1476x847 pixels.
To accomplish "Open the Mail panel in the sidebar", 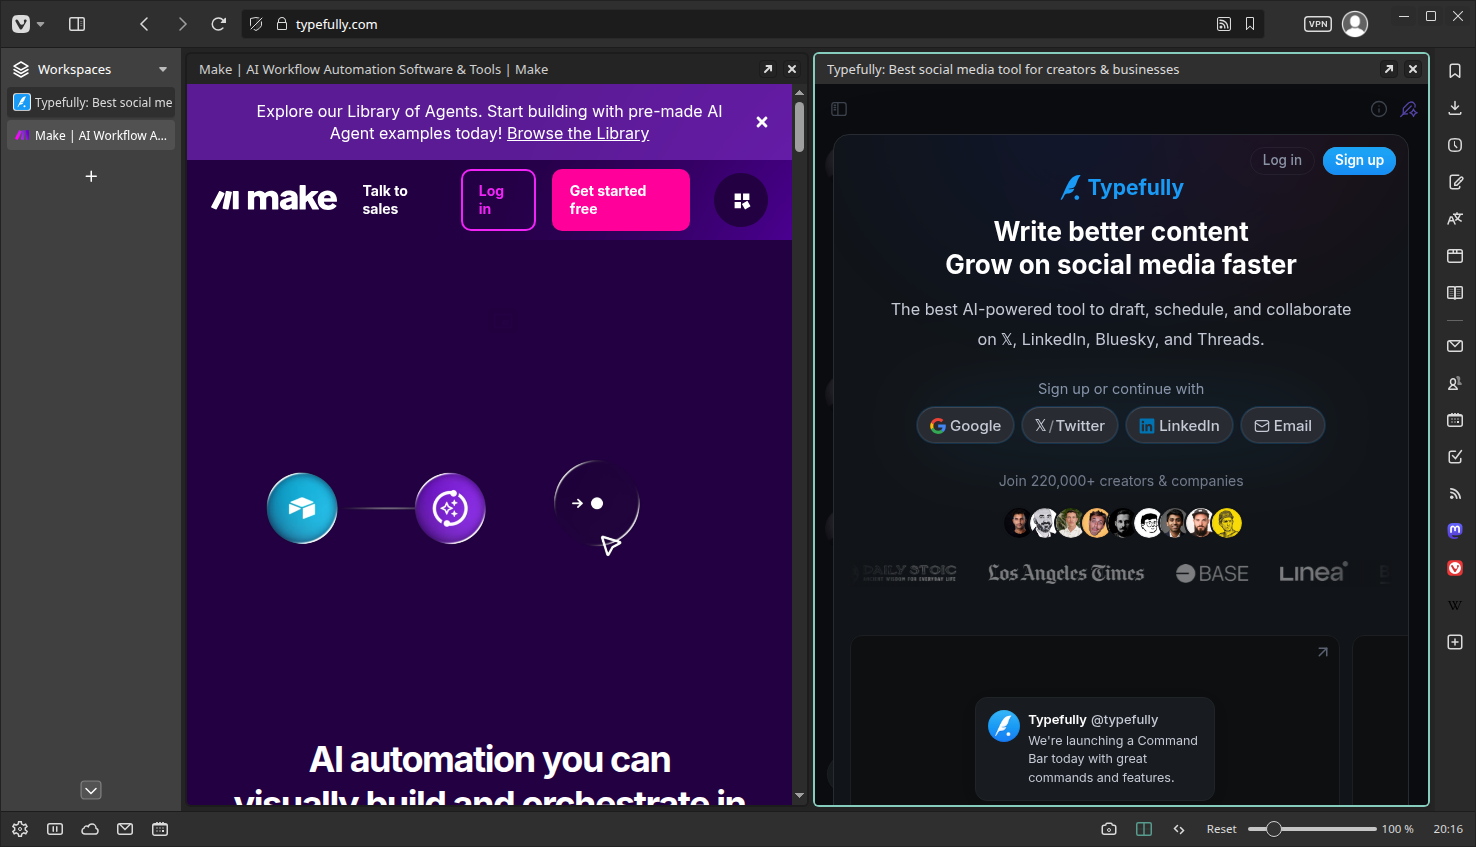I will (1455, 345).
